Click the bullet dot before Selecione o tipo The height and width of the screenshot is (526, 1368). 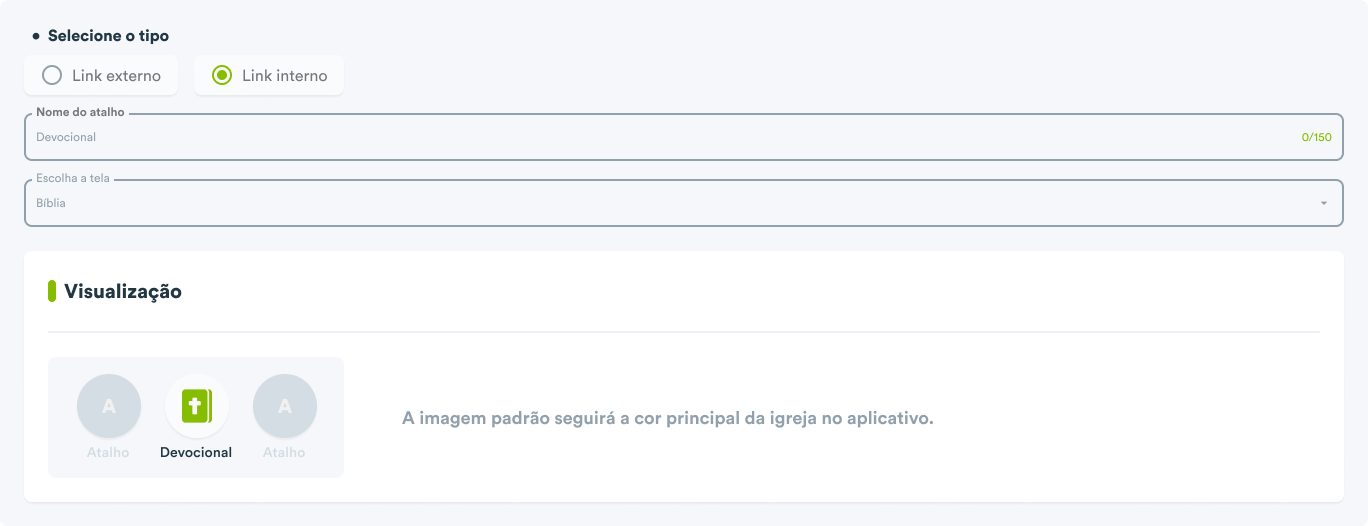(x=36, y=36)
